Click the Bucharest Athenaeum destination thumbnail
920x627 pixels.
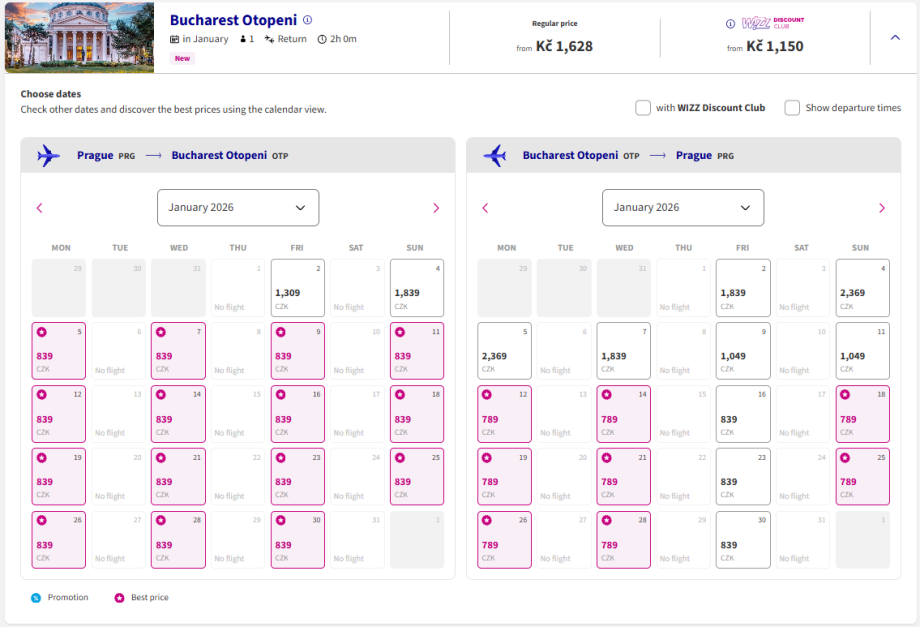point(79,38)
